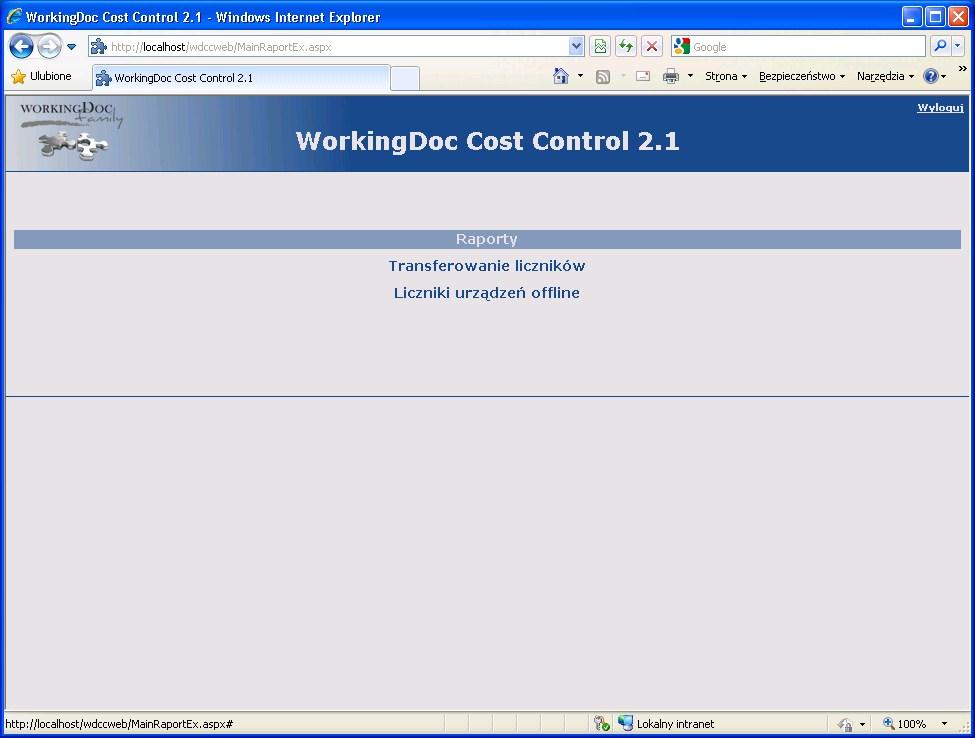The image size is (975, 738).
Task: Open Ulubione favorites star button
Action: point(42,76)
